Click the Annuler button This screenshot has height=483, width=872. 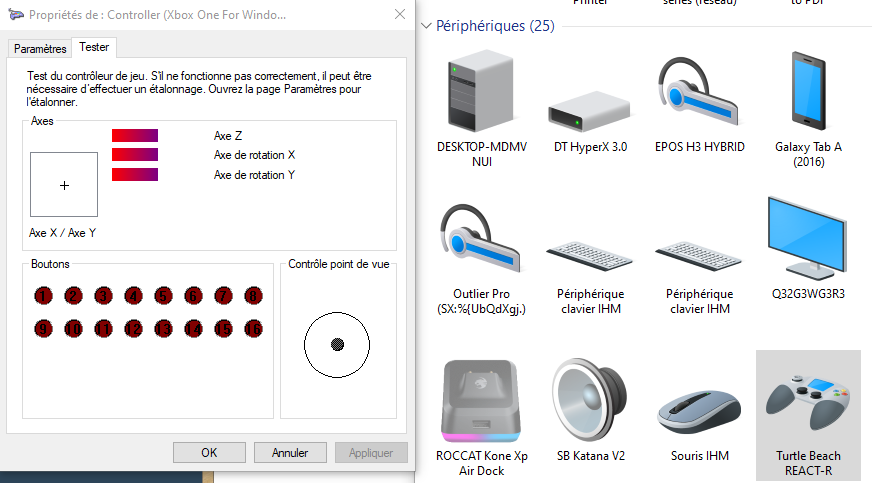point(290,452)
